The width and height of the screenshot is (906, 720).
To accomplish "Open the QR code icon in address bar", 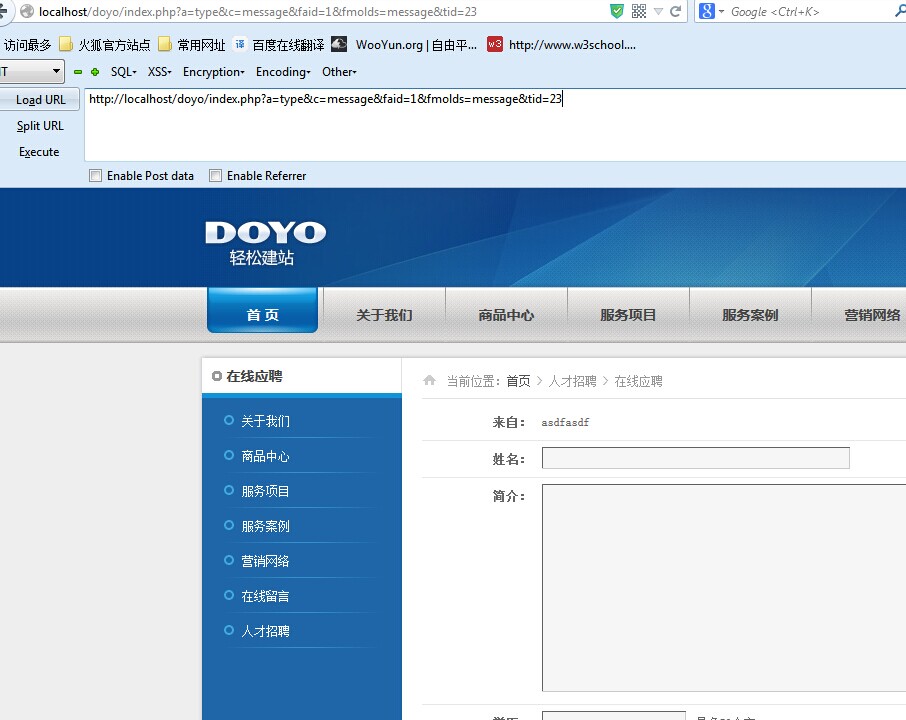I will click(x=639, y=11).
